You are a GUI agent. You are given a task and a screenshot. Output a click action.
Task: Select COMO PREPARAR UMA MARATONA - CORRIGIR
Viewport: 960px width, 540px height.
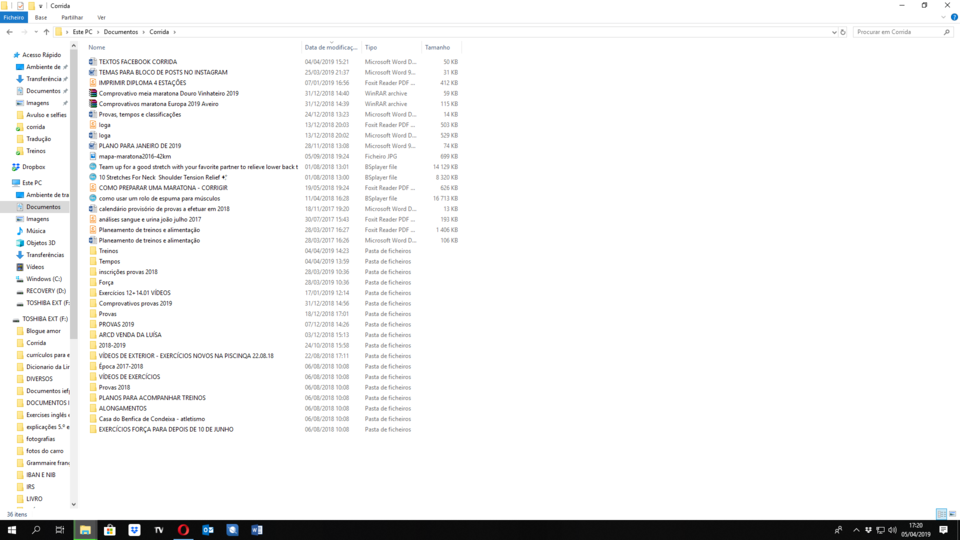point(163,188)
